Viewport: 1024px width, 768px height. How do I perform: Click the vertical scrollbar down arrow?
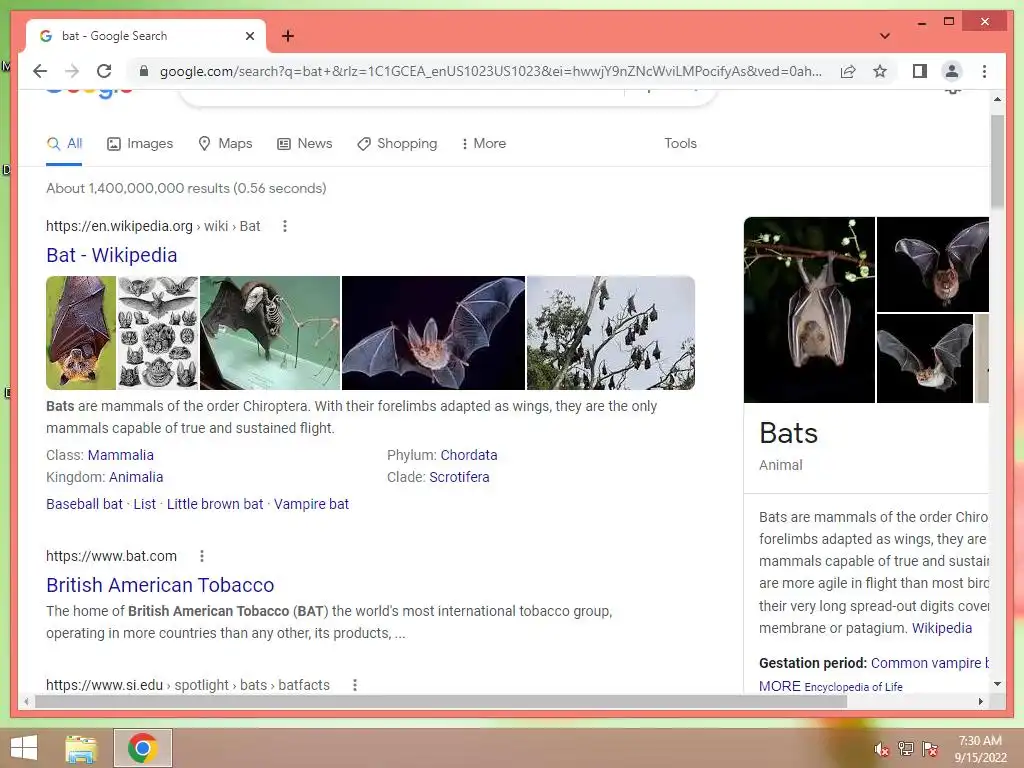coord(997,684)
